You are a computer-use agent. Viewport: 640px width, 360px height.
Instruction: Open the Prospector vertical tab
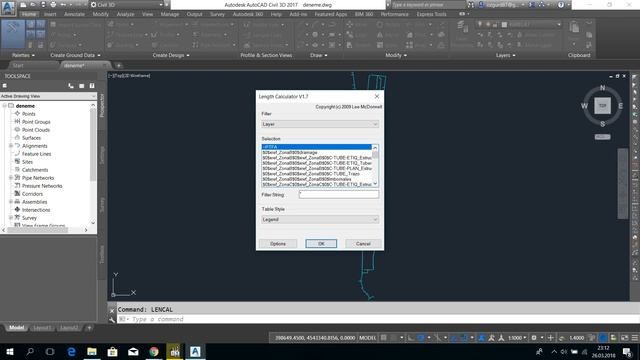[102, 105]
